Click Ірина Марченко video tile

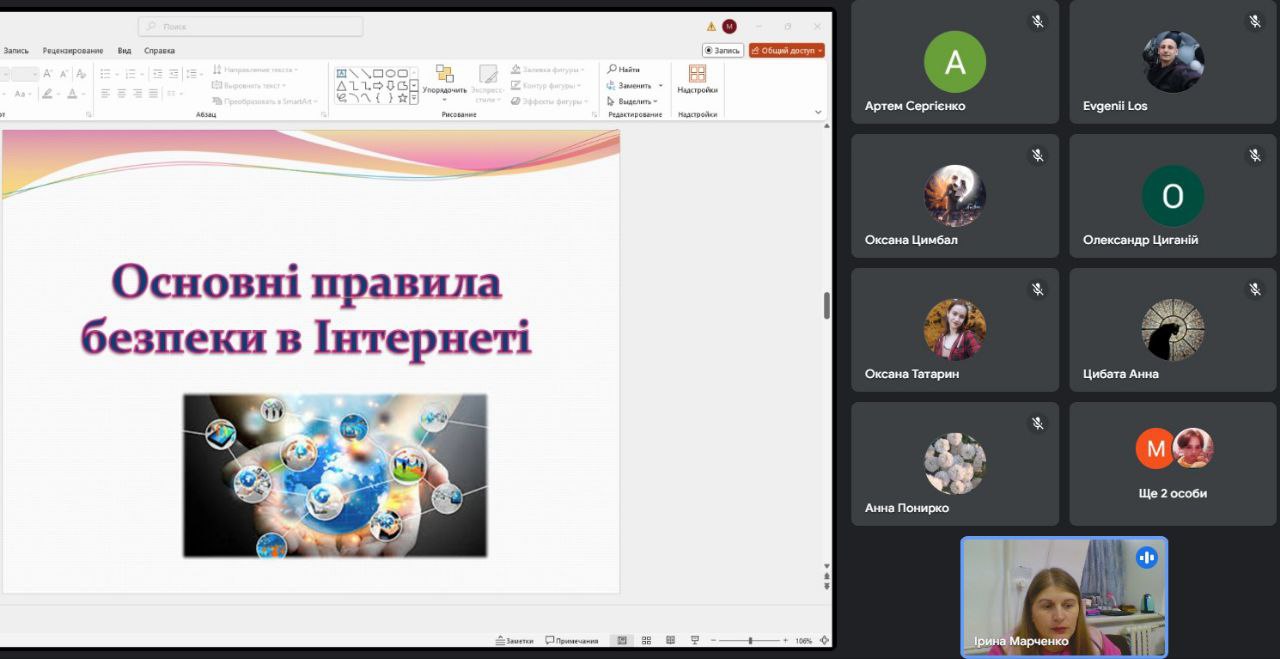(1064, 597)
